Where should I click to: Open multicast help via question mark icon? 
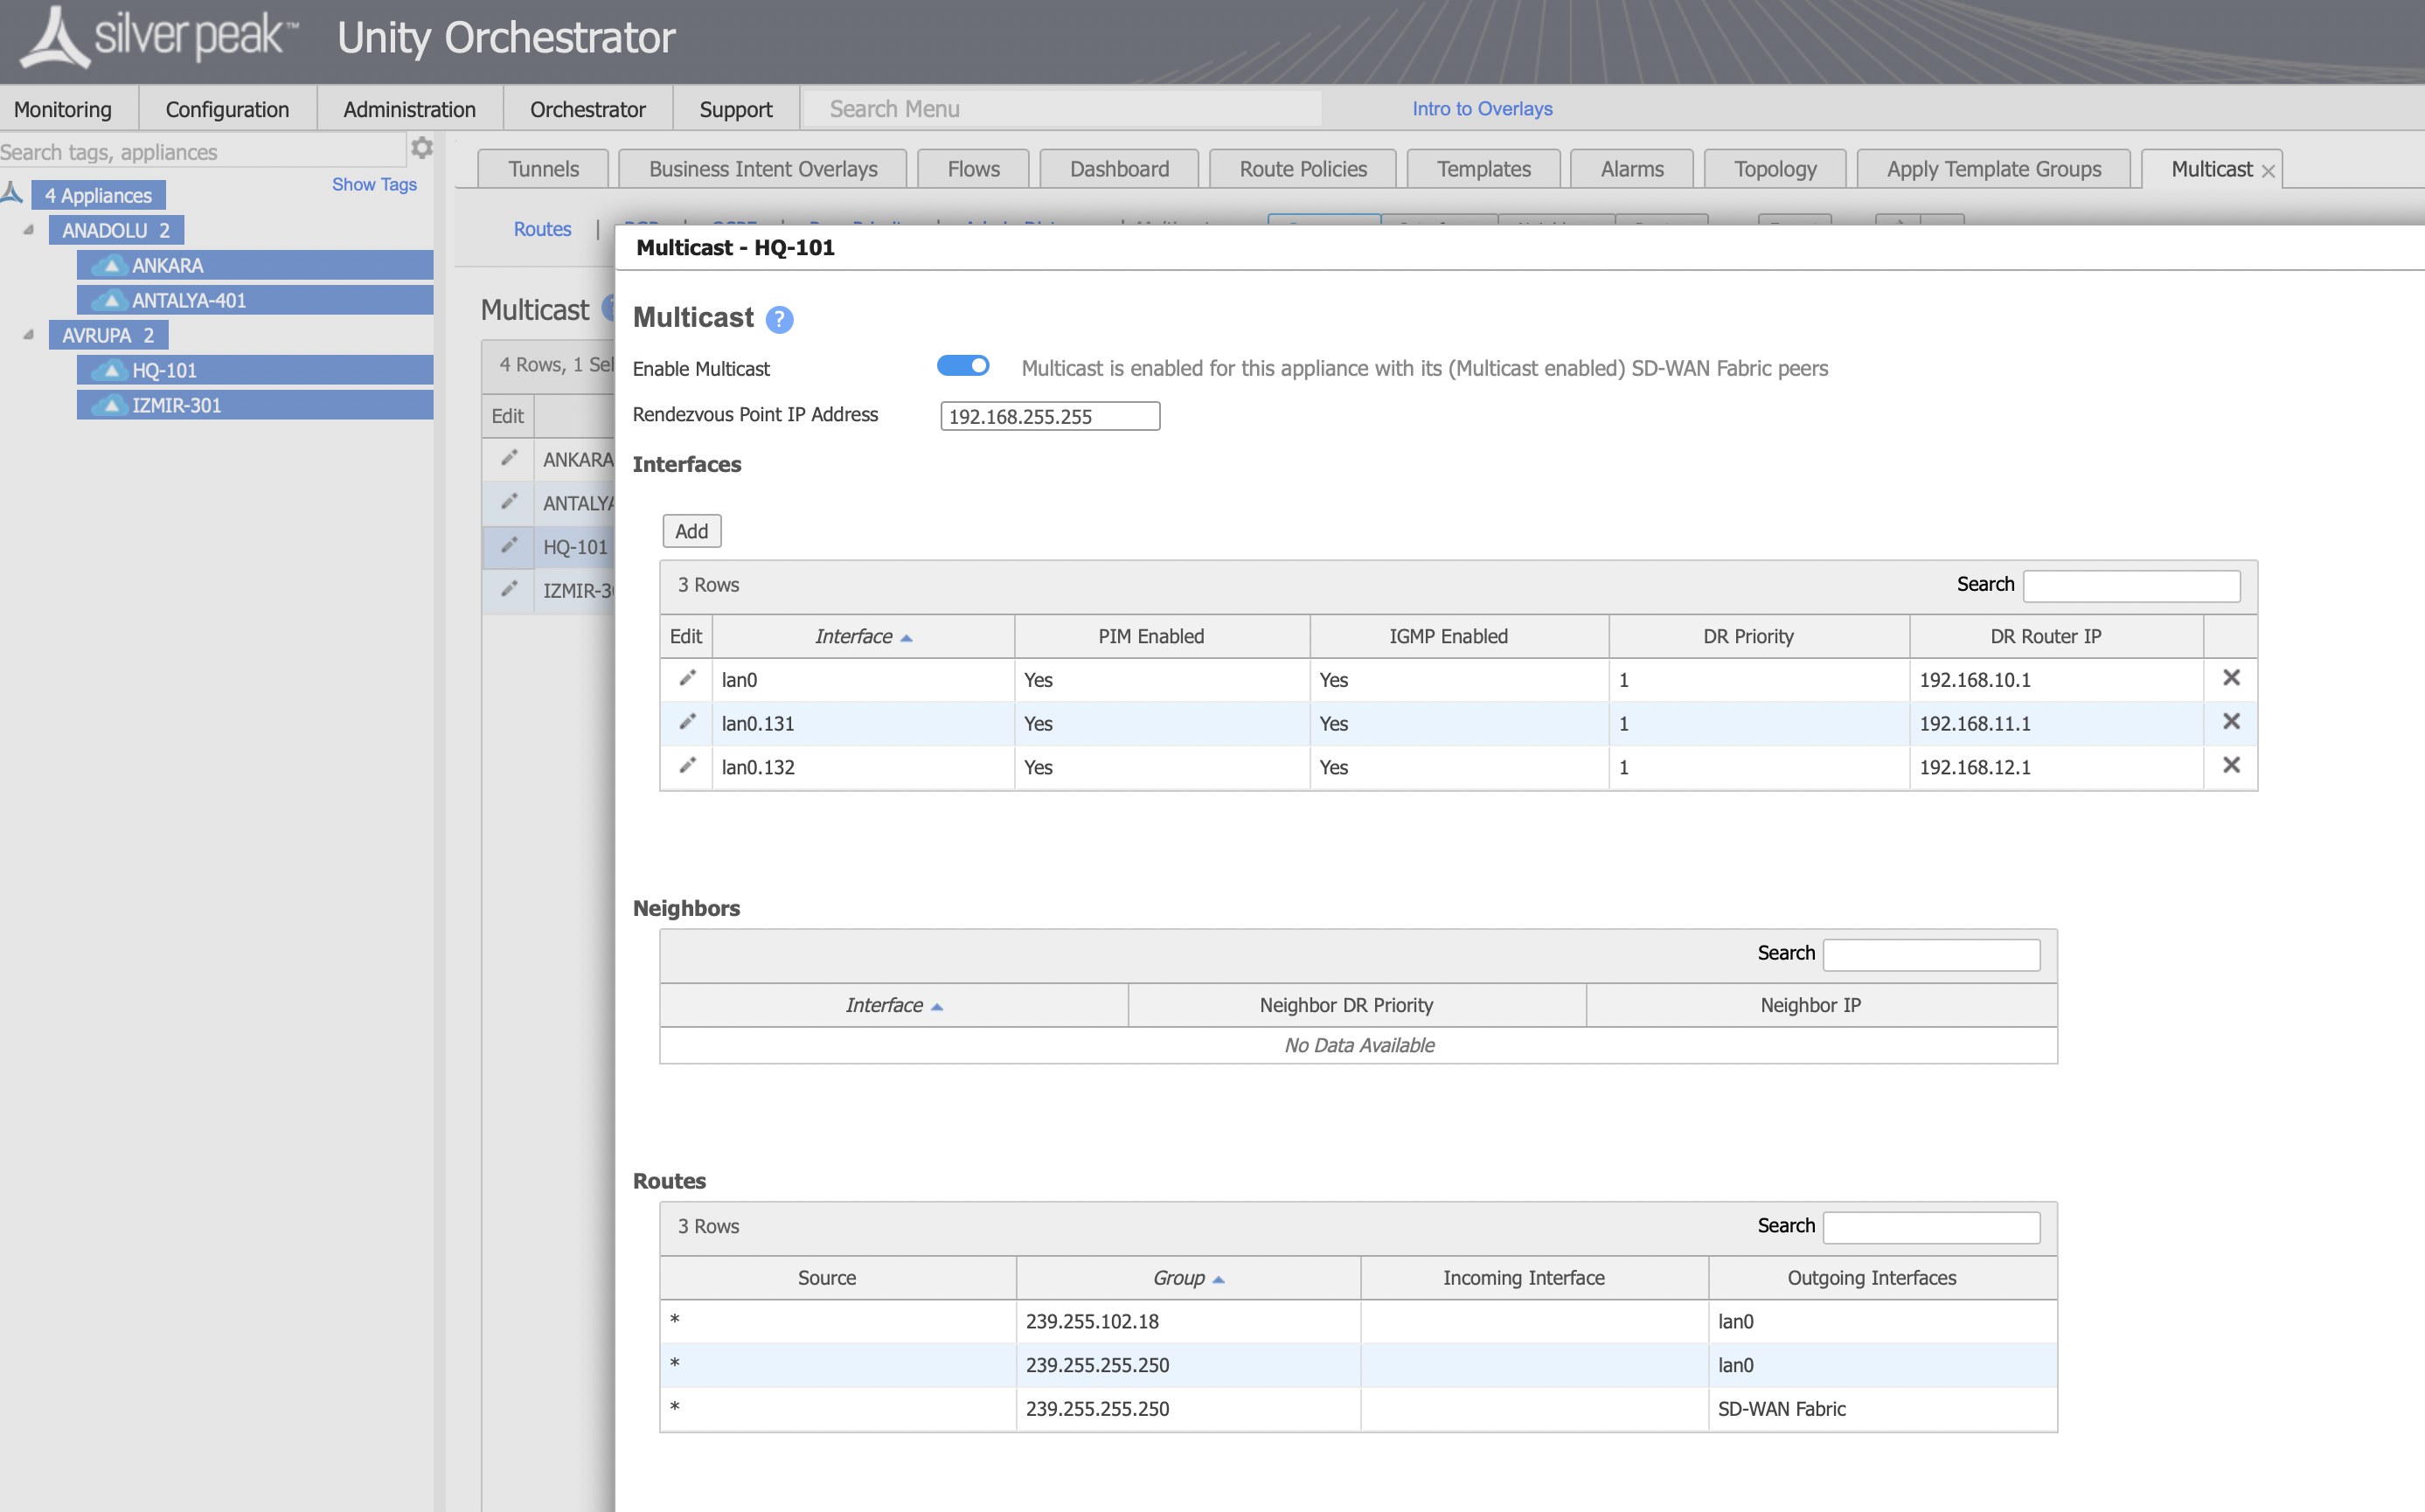(x=778, y=319)
